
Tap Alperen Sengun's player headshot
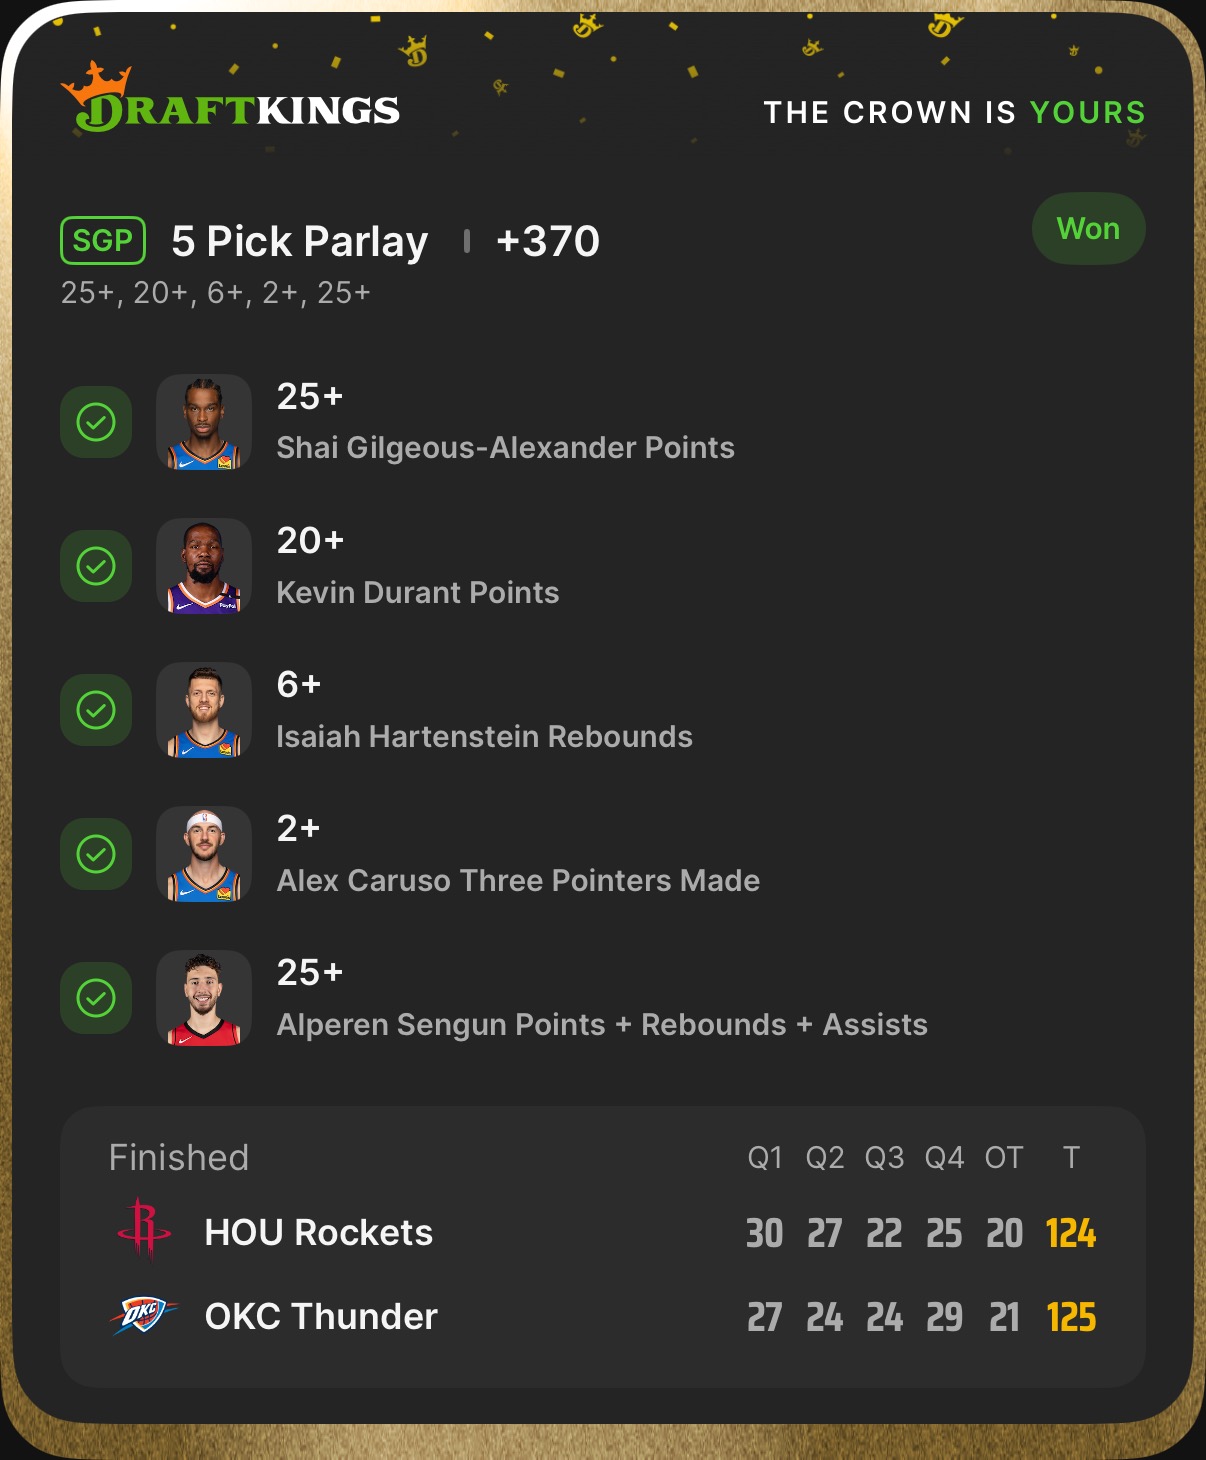(x=204, y=998)
